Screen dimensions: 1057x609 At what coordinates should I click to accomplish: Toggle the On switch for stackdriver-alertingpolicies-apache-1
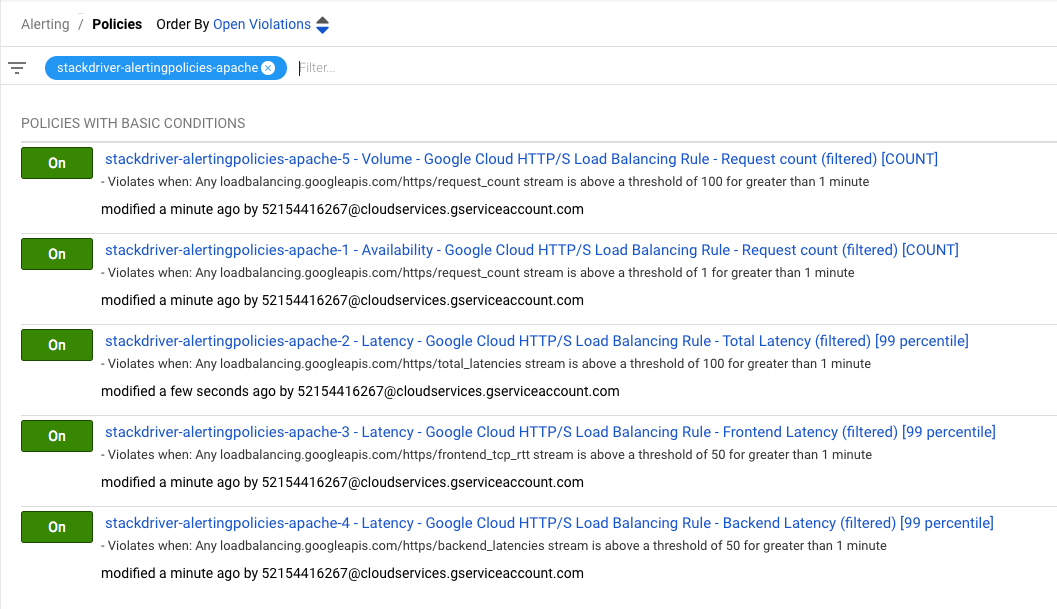coord(56,253)
